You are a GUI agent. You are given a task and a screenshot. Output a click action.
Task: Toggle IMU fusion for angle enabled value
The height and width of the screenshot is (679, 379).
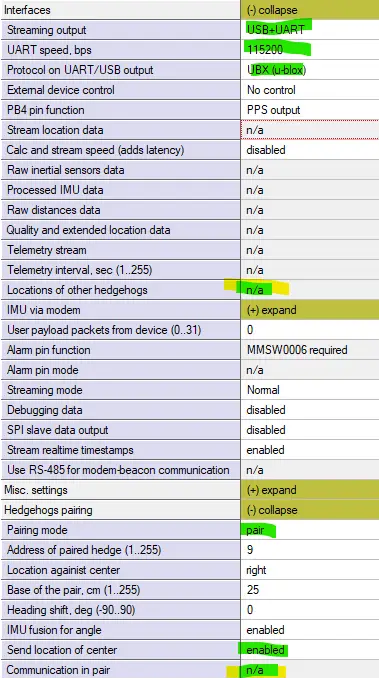coord(310,630)
